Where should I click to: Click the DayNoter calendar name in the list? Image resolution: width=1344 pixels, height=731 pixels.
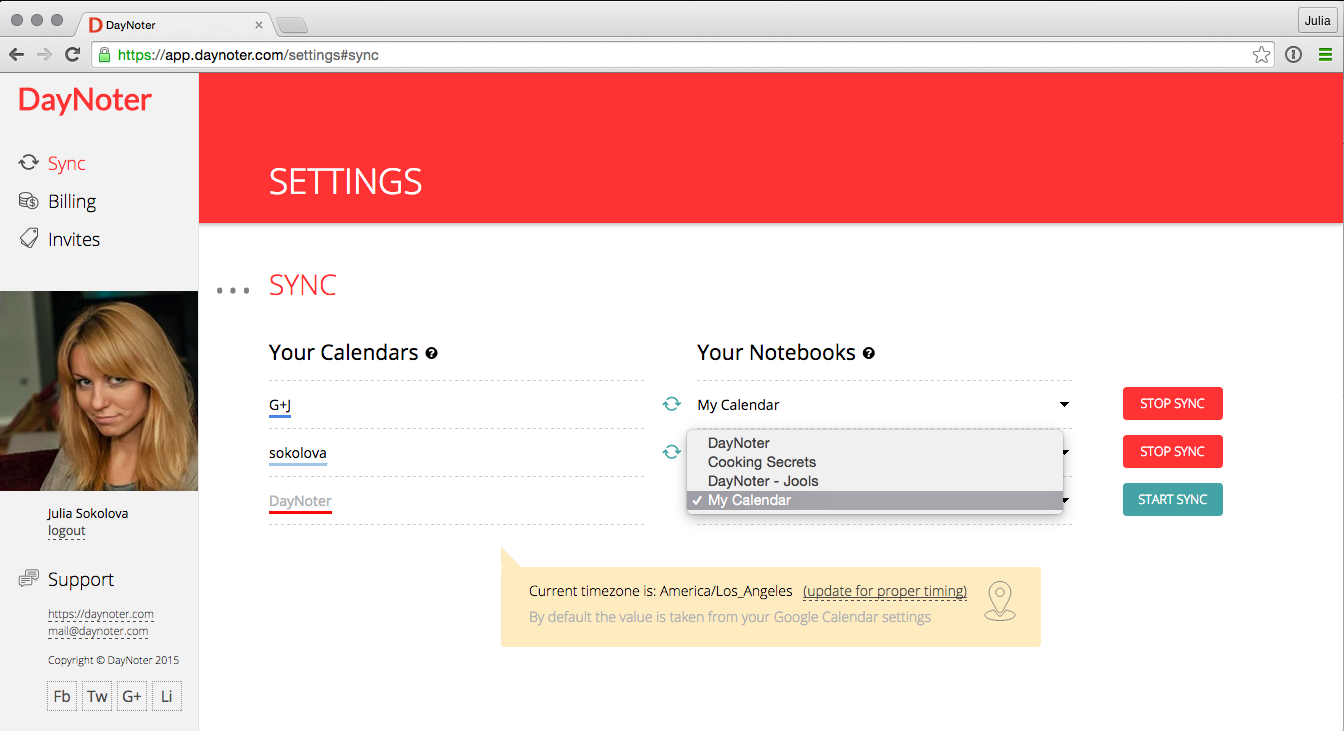[300, 501]
